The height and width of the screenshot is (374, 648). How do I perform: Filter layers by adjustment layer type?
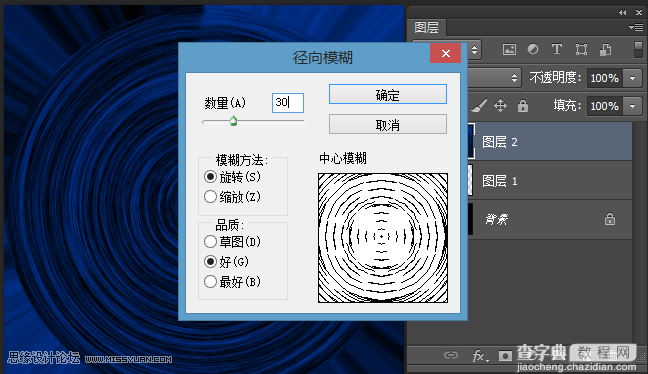(533, 50)
